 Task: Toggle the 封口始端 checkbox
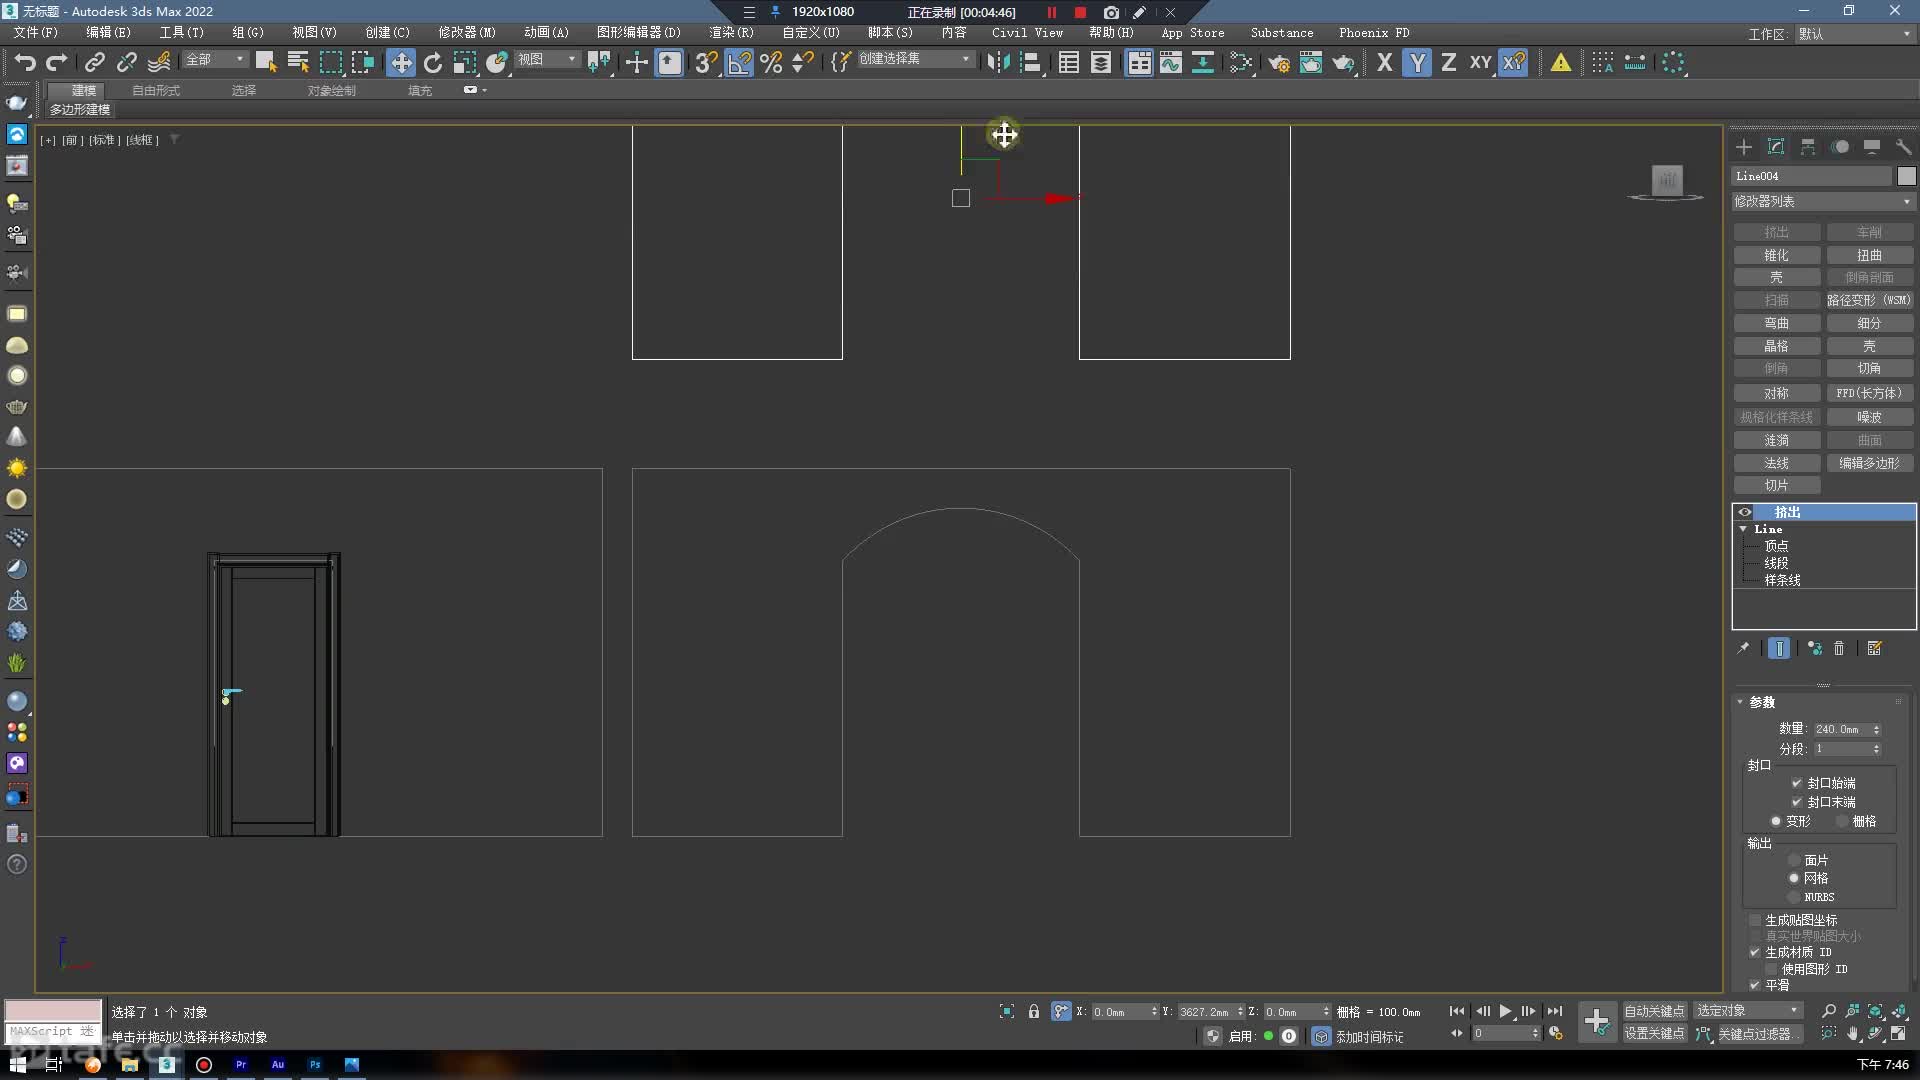(1797, 783)
